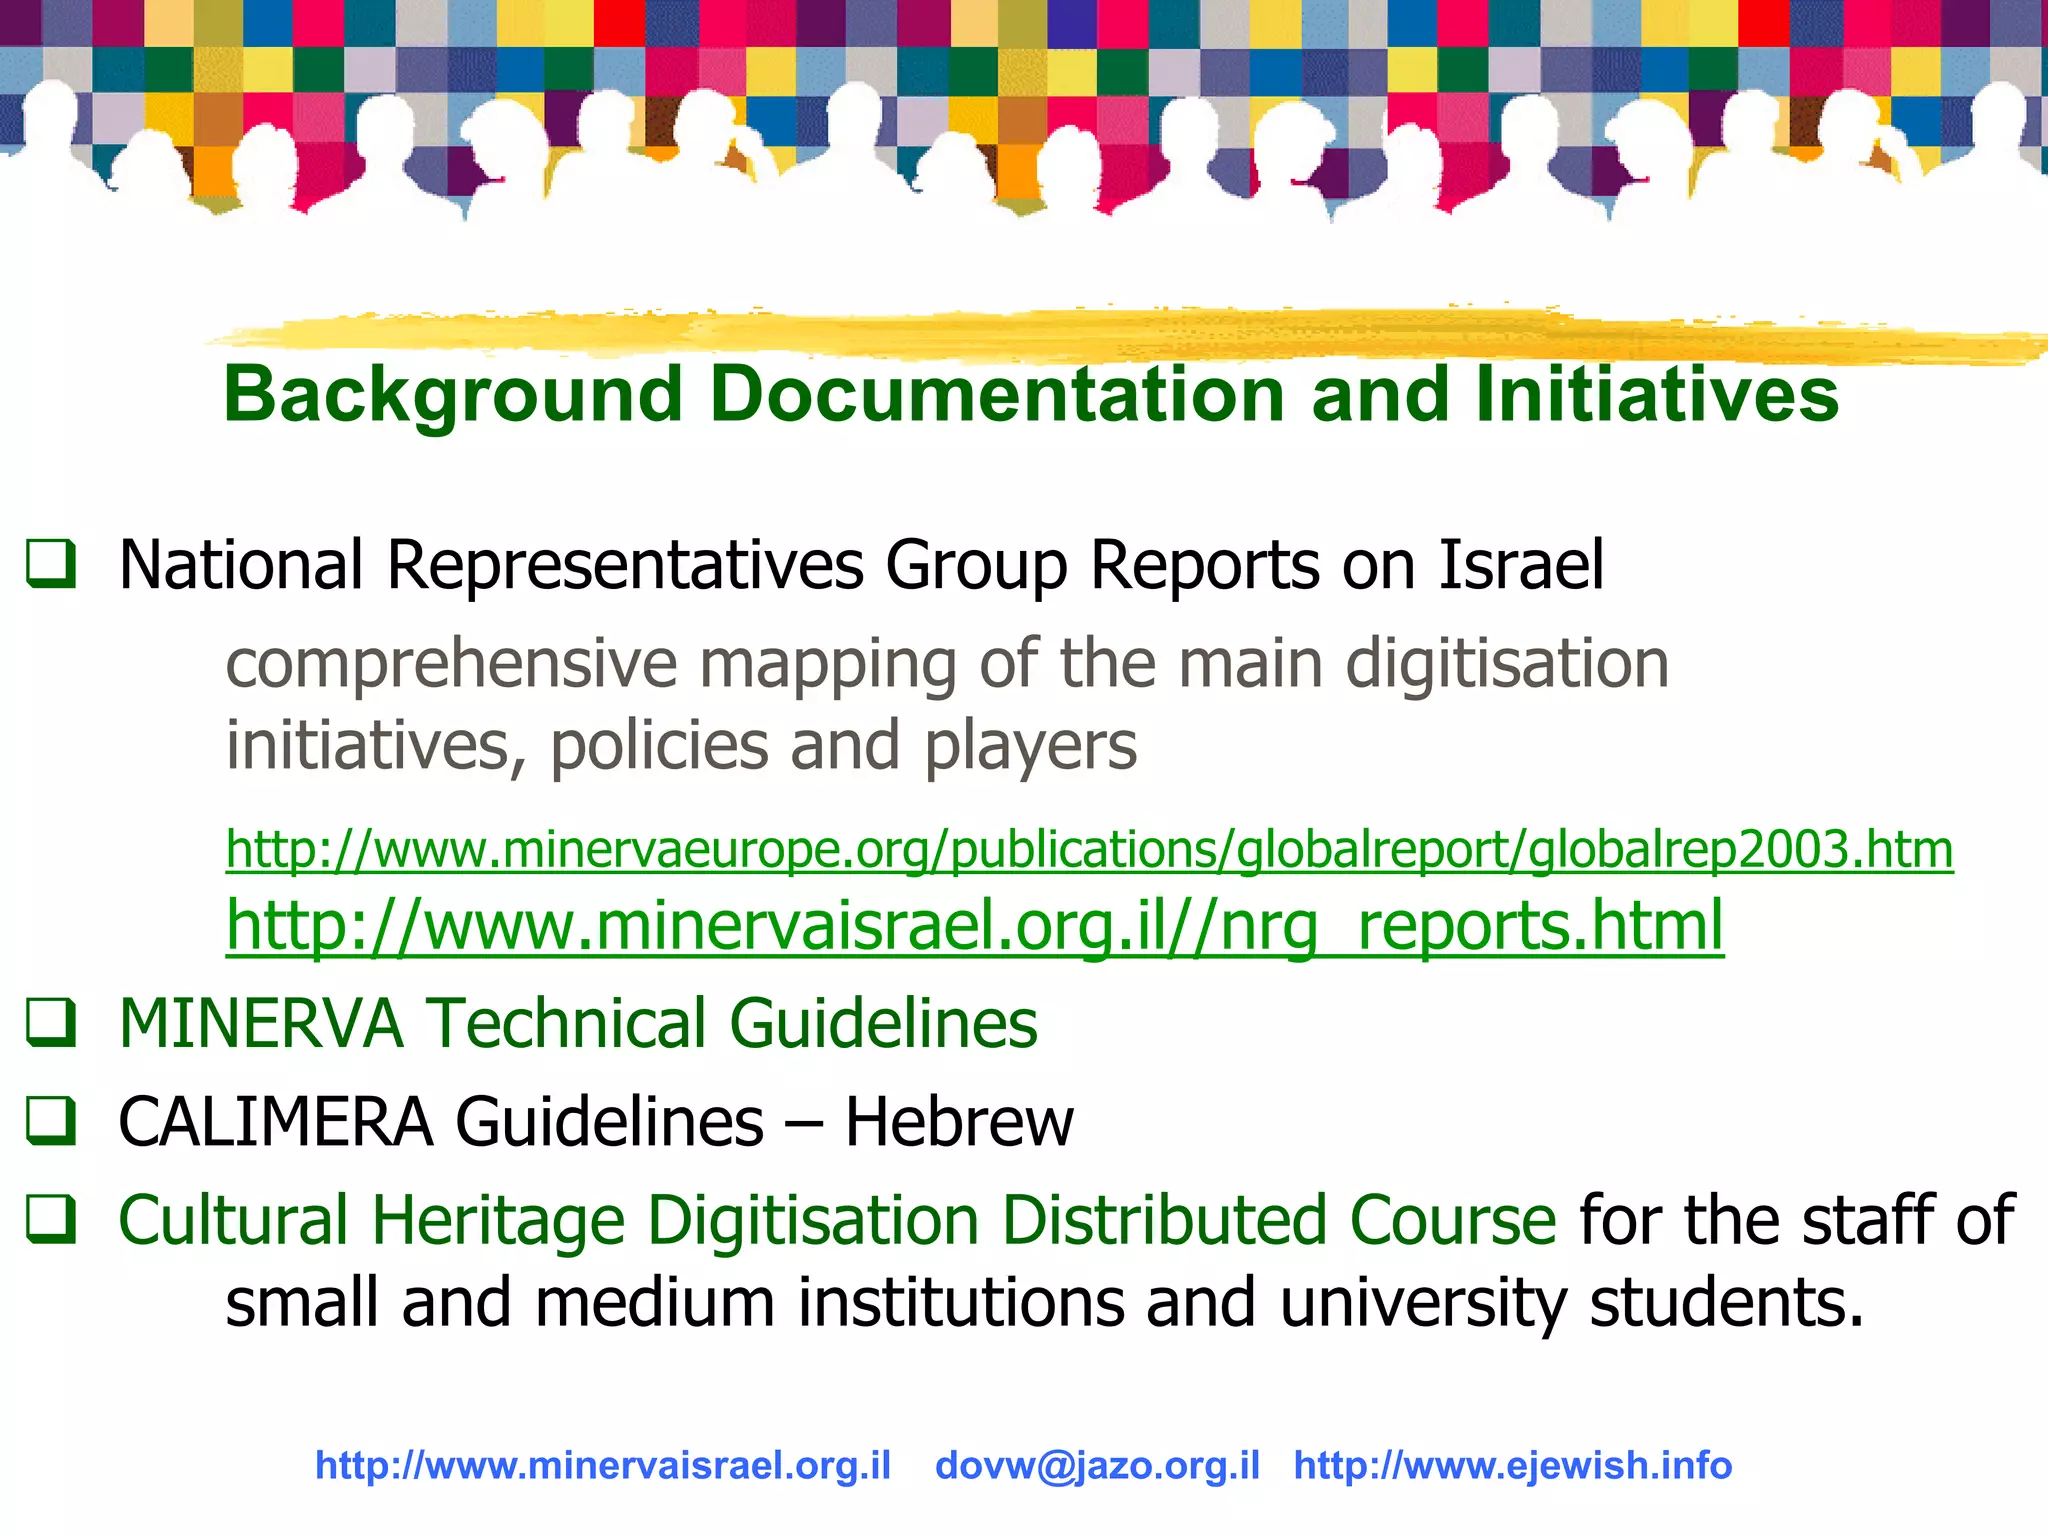Visit http://www.minervaisrael.org.il in the footer
2048x1536 pixels.
[603, 1466]
